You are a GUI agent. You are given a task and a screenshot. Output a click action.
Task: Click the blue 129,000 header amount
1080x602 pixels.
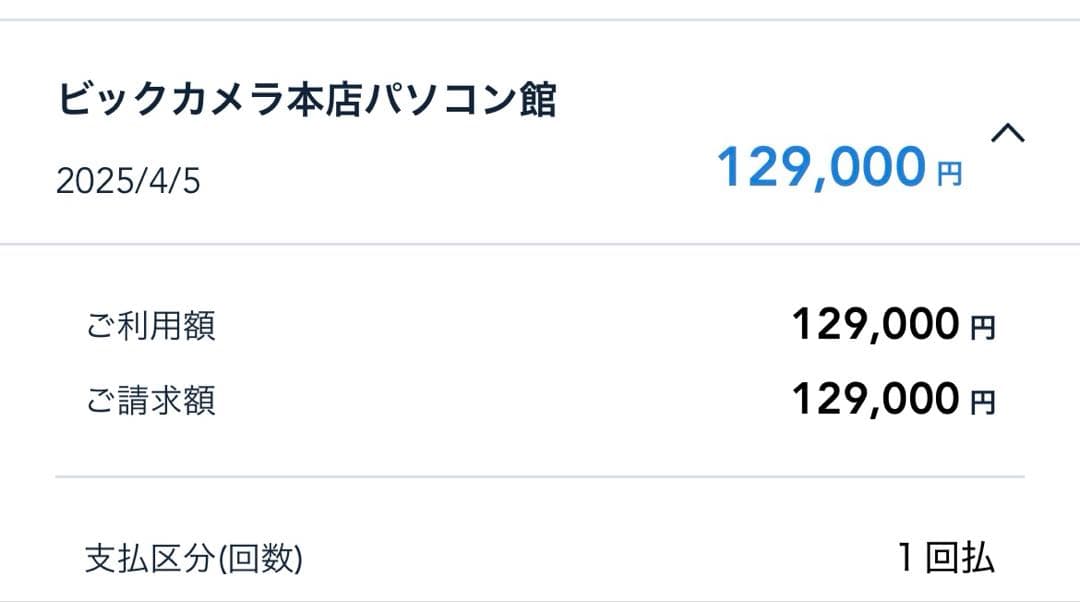pos(821,167)
